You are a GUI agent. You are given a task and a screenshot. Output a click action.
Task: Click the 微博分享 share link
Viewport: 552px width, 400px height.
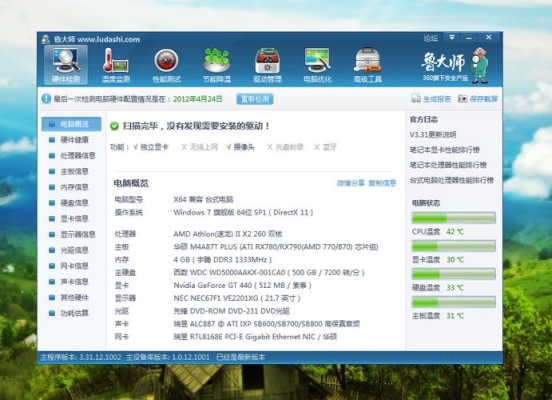point(351,183)
